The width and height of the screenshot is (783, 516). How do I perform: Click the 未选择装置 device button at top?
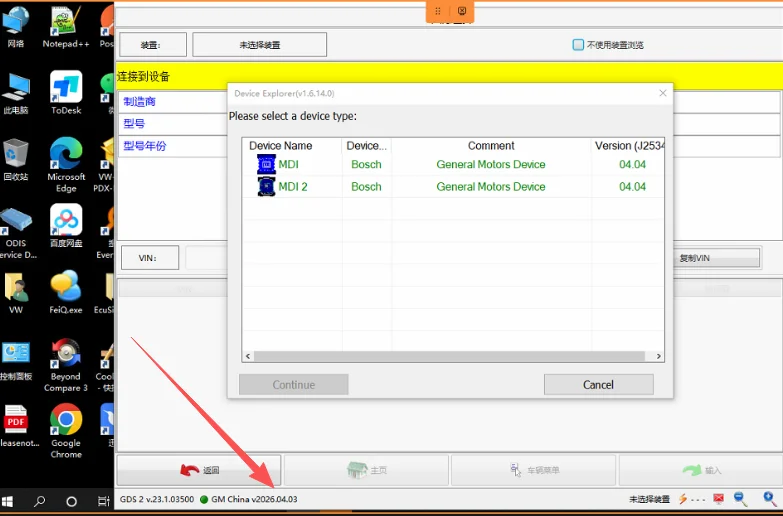coord(260,44)
